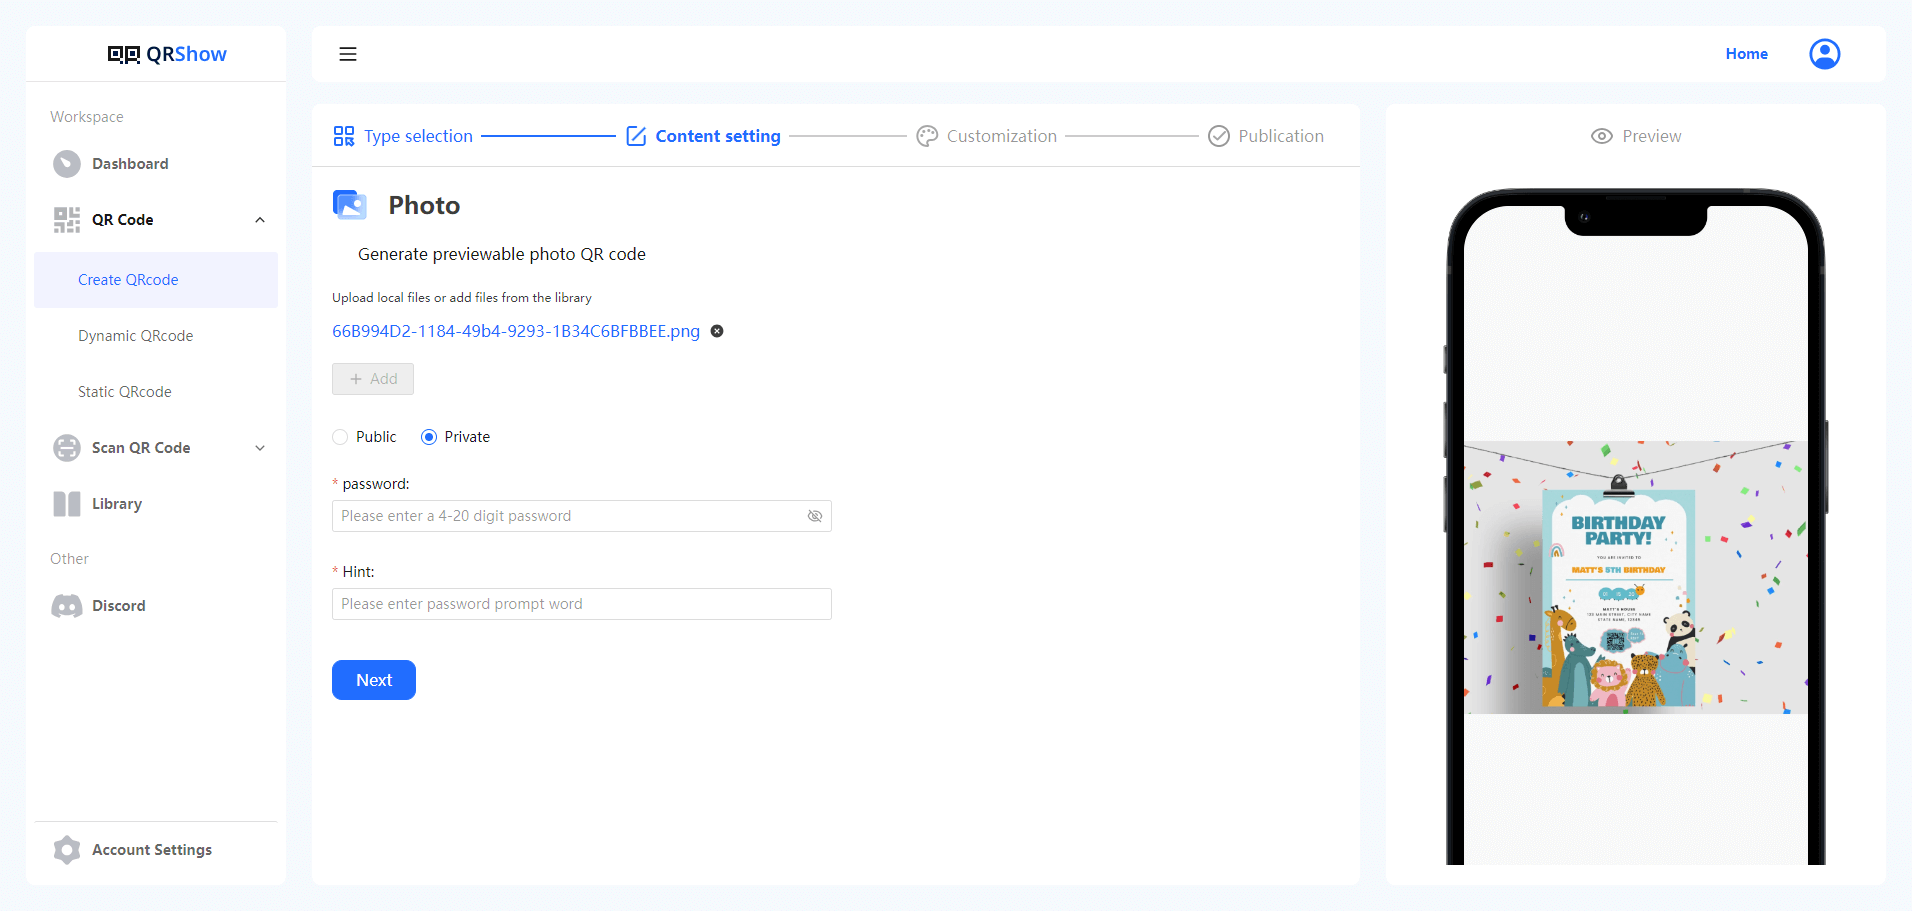
Task: Go to the Customization step
Action: coord(987,136)
